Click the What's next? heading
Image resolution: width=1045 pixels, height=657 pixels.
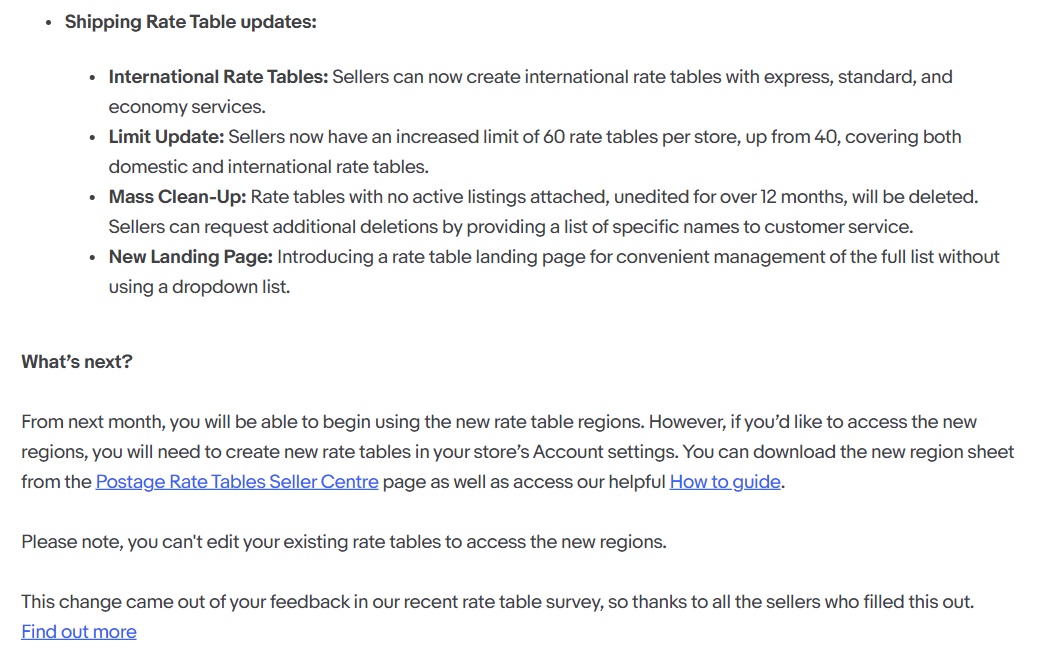[x=77, y=362]
